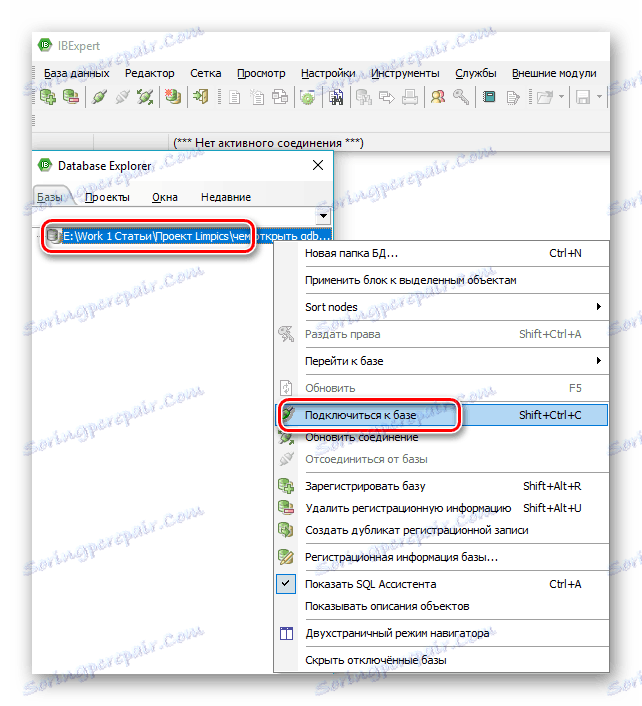The height and width of the screenshot is (706, 642).
Task: Open the Просмотр menu
Action: point(261,73)
